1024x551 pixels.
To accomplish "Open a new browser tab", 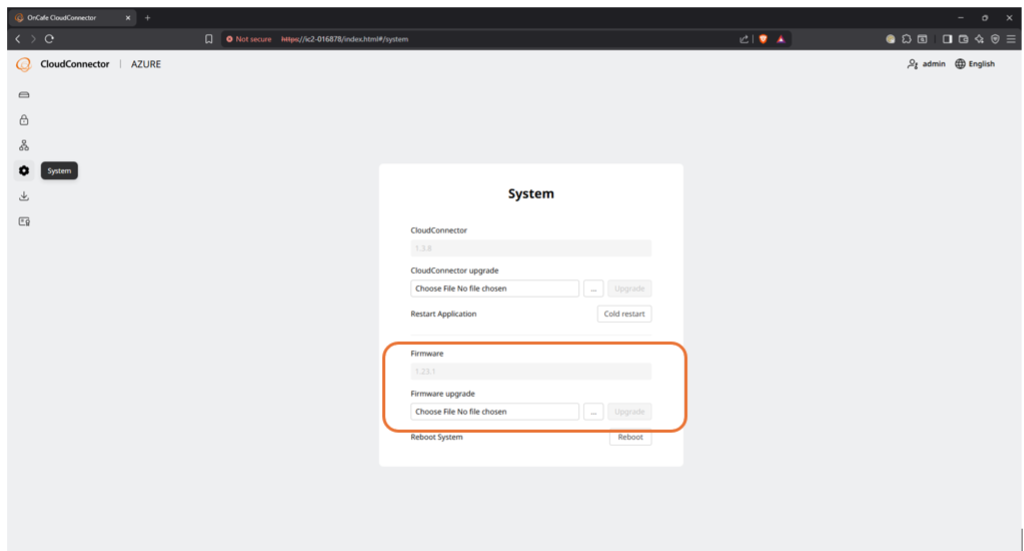I will [148, 18].
